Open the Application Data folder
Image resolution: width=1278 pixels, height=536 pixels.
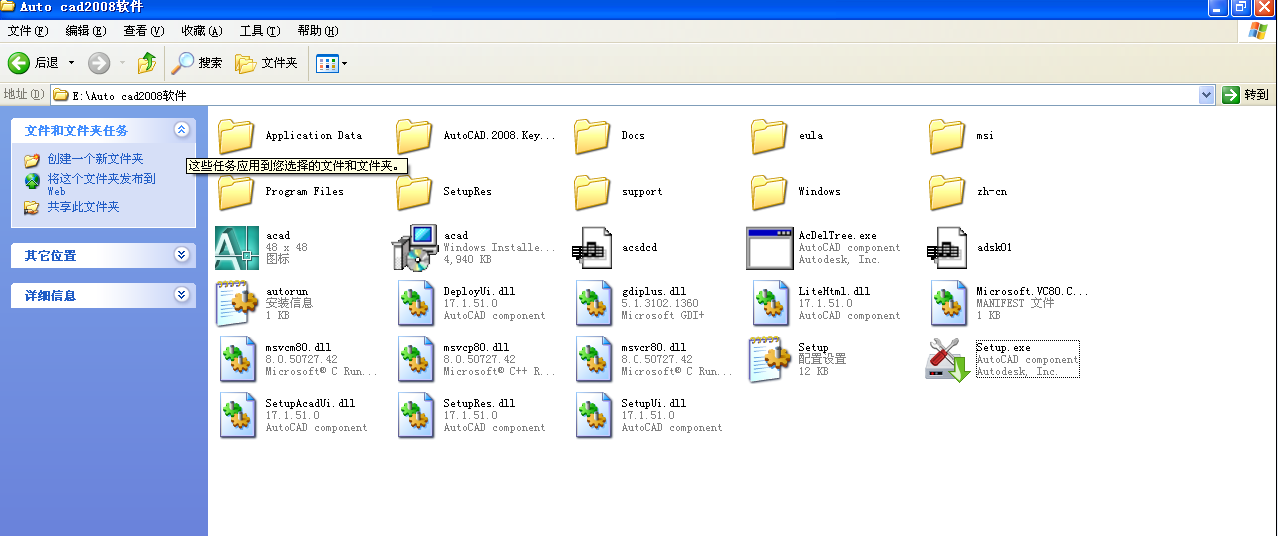pyautogui.click(x=290, y=136)
